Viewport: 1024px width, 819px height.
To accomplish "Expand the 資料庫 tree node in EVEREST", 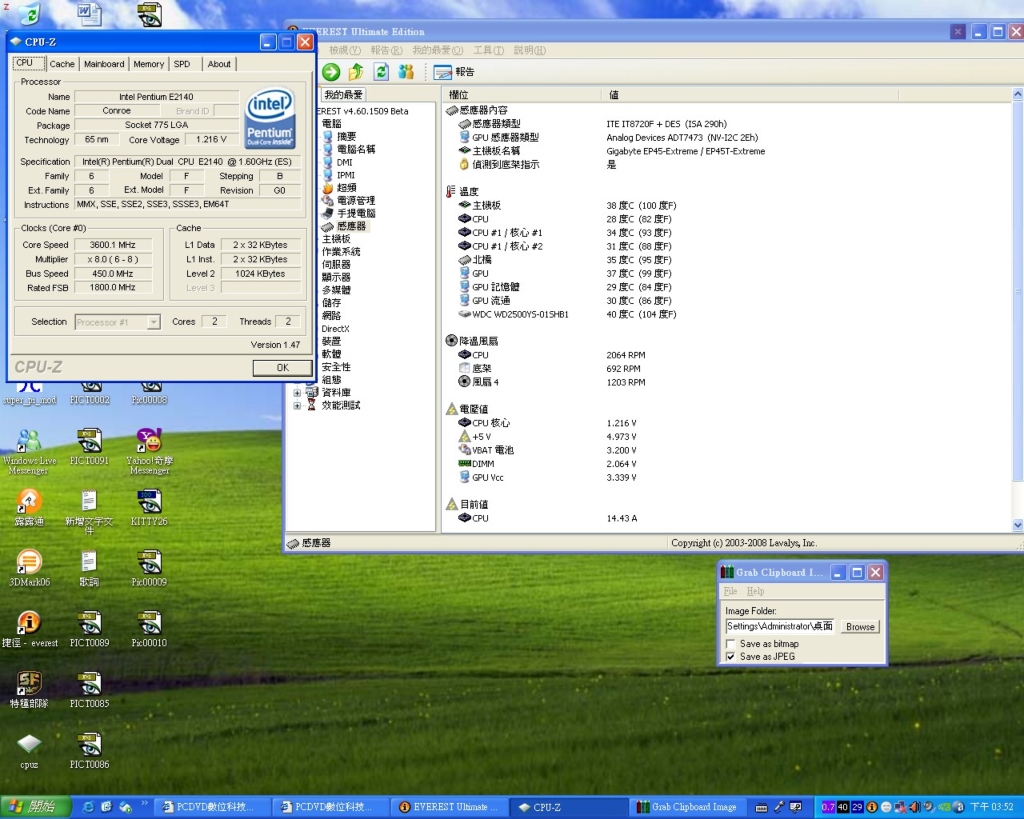I will pos(297,393).
